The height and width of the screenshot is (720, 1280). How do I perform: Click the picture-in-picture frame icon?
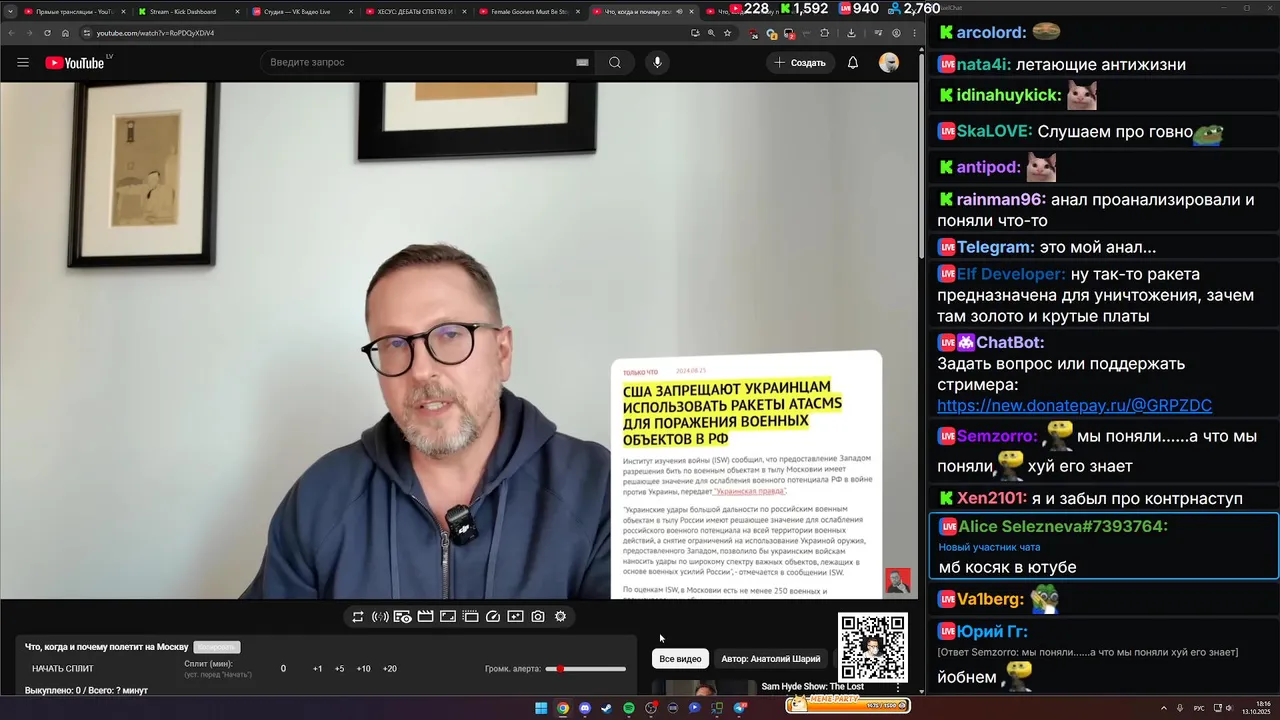[x=448, y=617]
